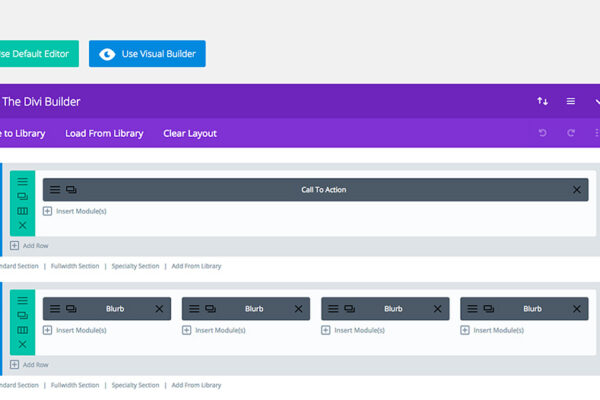Duplicate the Call To Action module
The image size is (600, 400).
(71, 190)
